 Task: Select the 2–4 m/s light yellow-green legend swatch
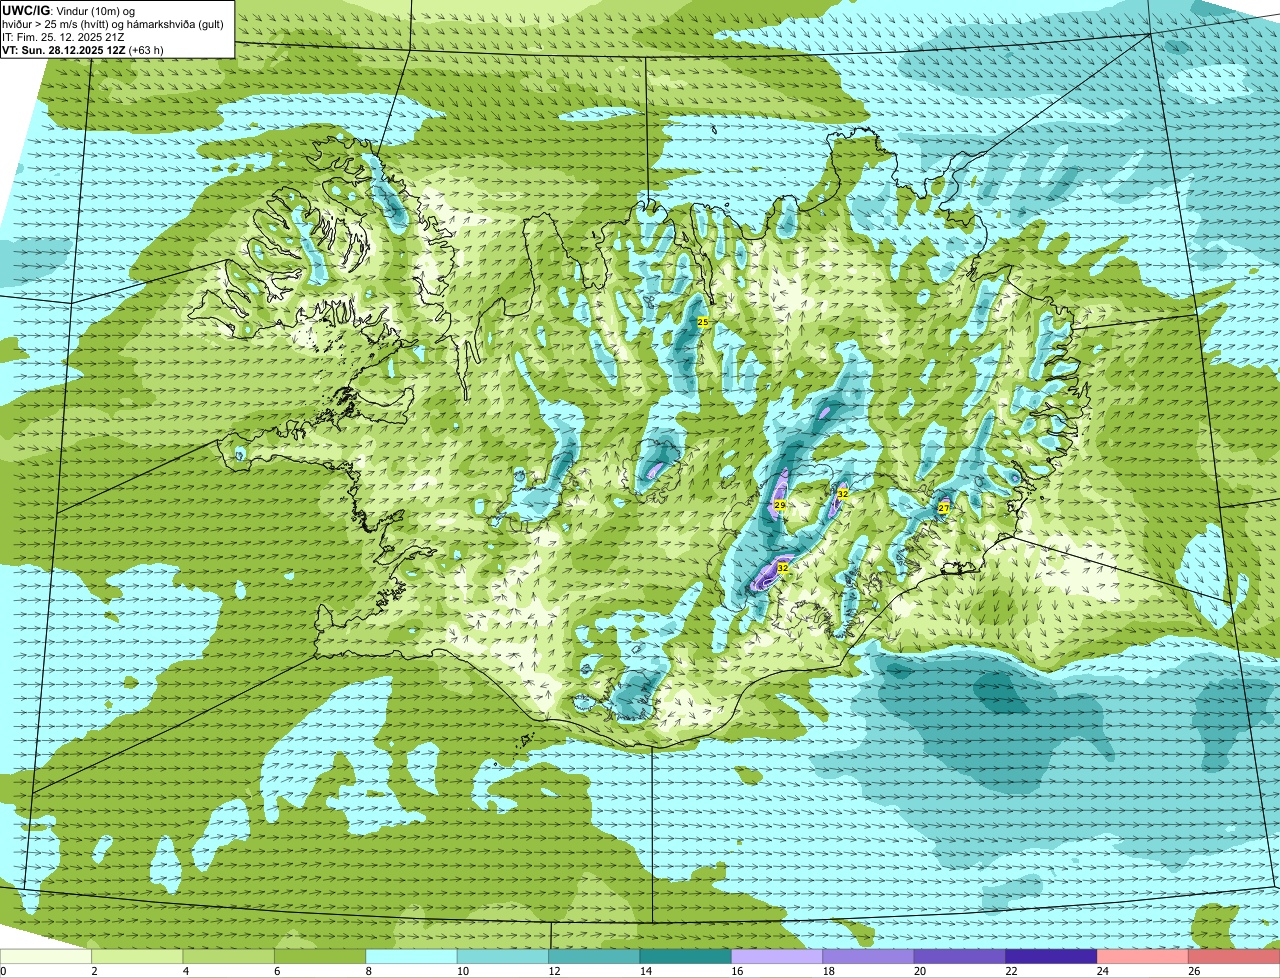tap(138, 957)
